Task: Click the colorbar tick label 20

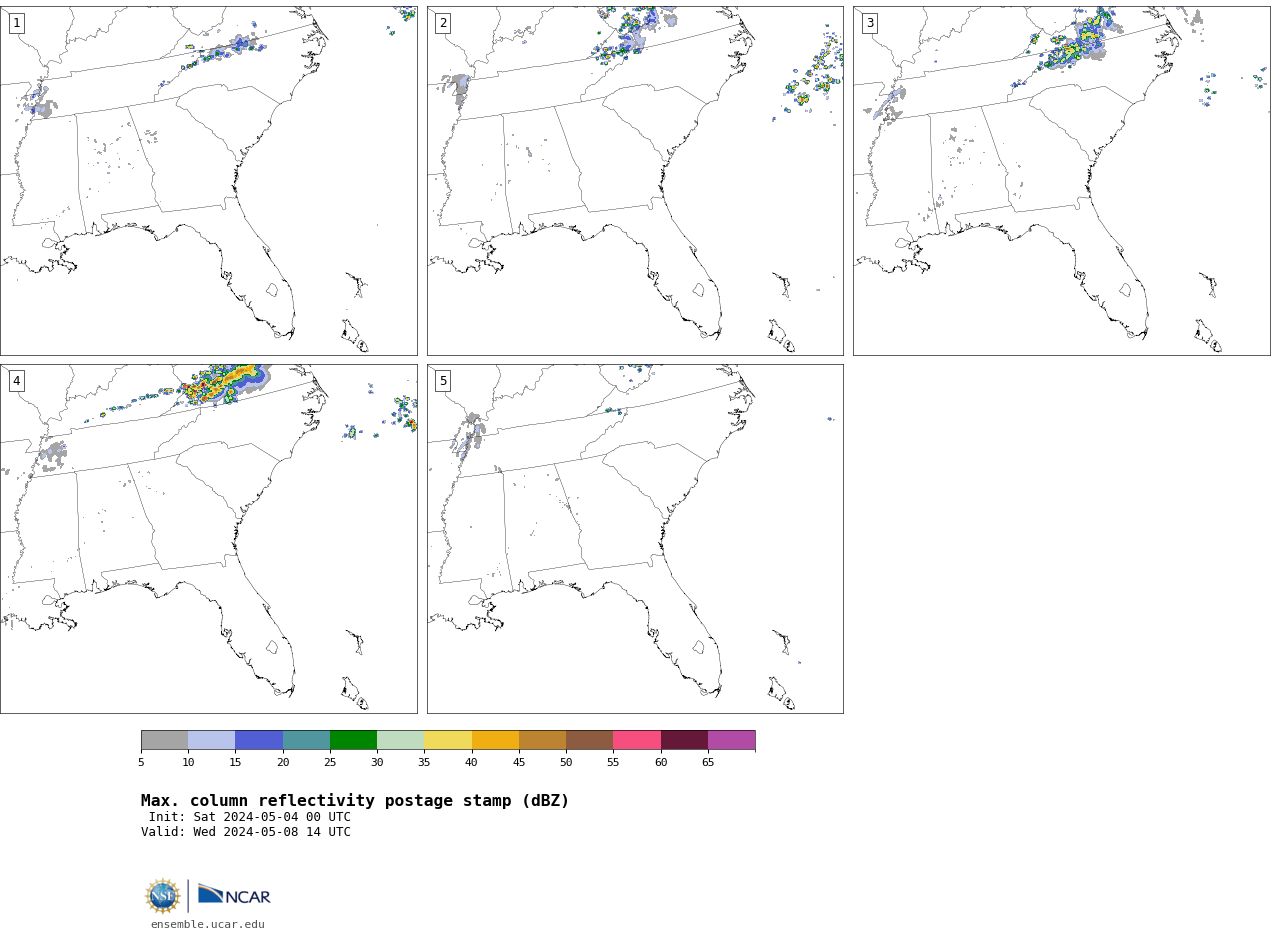Action: click(x=283, y=763)
